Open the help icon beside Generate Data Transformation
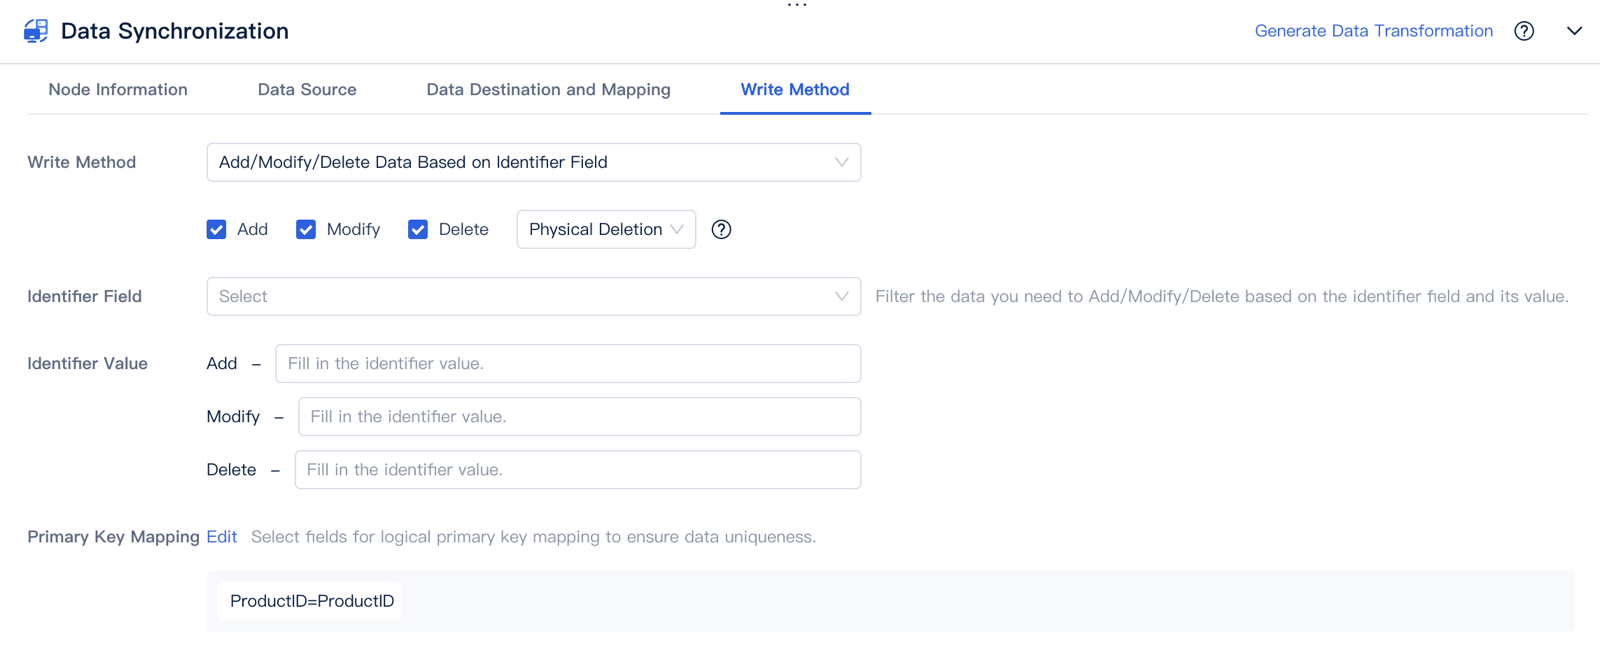The image size is (1600, 646). (1524, 31)
